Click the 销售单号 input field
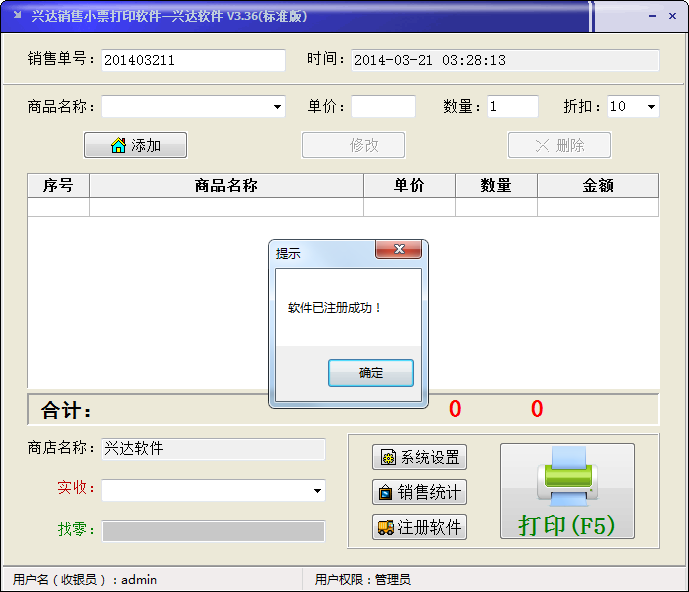 (x=193, y=60)
